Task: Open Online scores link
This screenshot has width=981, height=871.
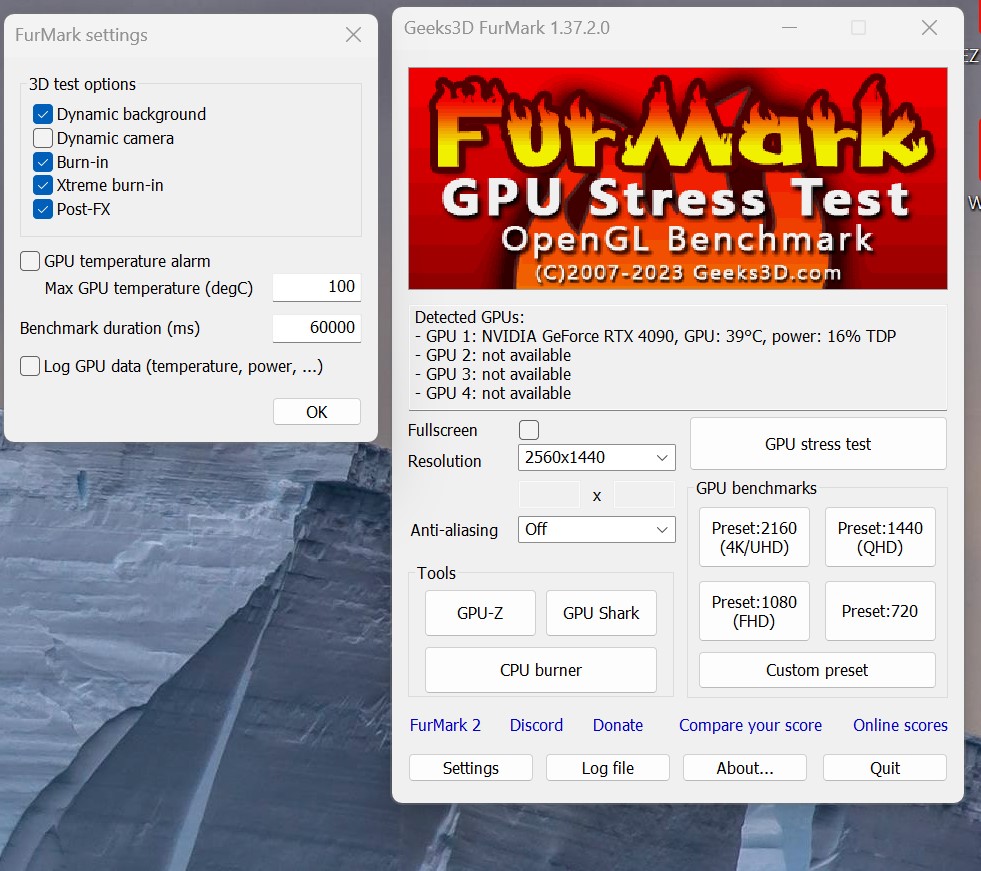Action: coord(900,725)
